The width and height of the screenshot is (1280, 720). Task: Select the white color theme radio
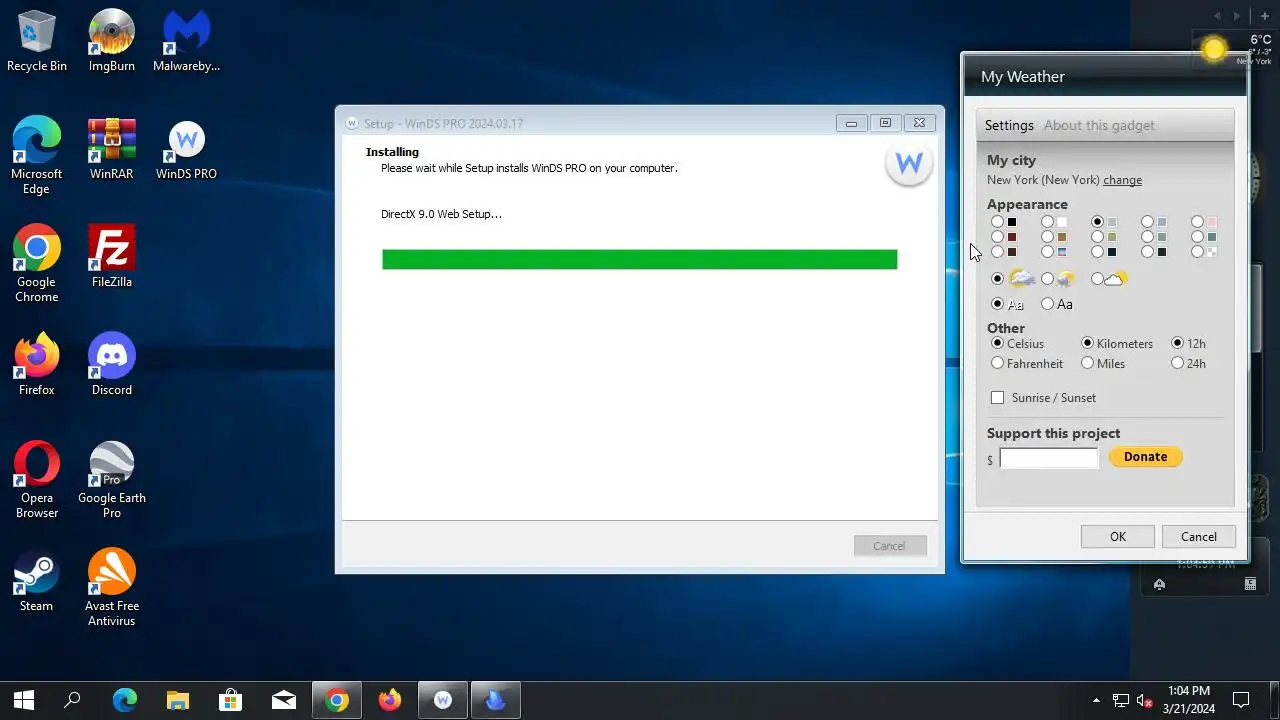pyautogui.click(x=1047, y=222)
